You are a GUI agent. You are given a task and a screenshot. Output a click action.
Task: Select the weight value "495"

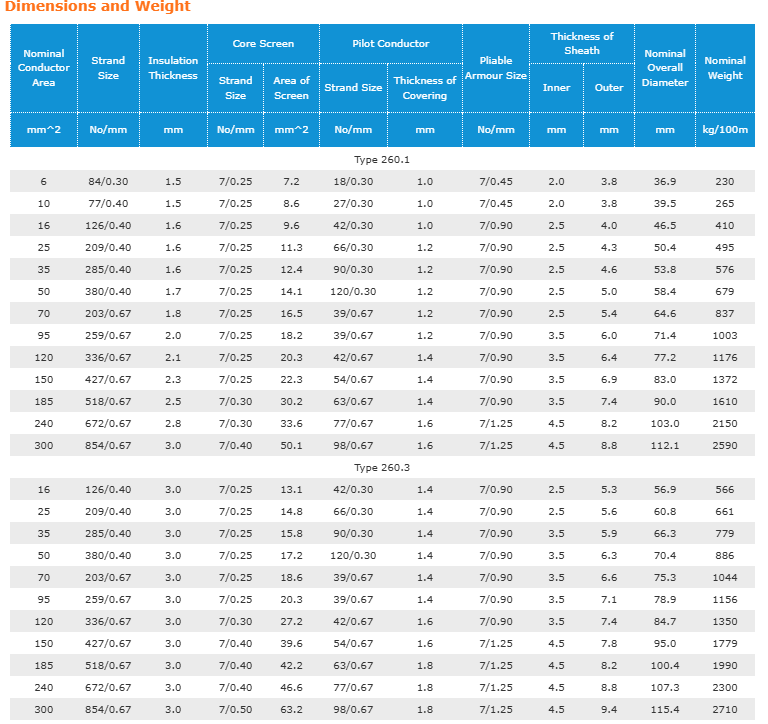(725, 248)
